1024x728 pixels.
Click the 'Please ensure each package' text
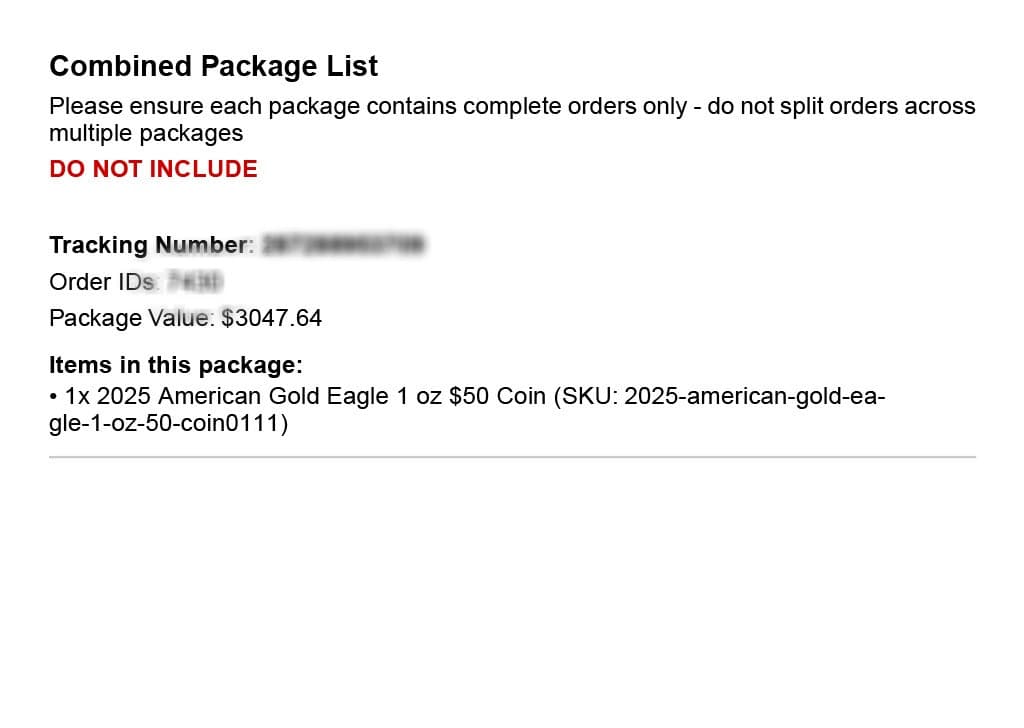(x=188, y=106)
